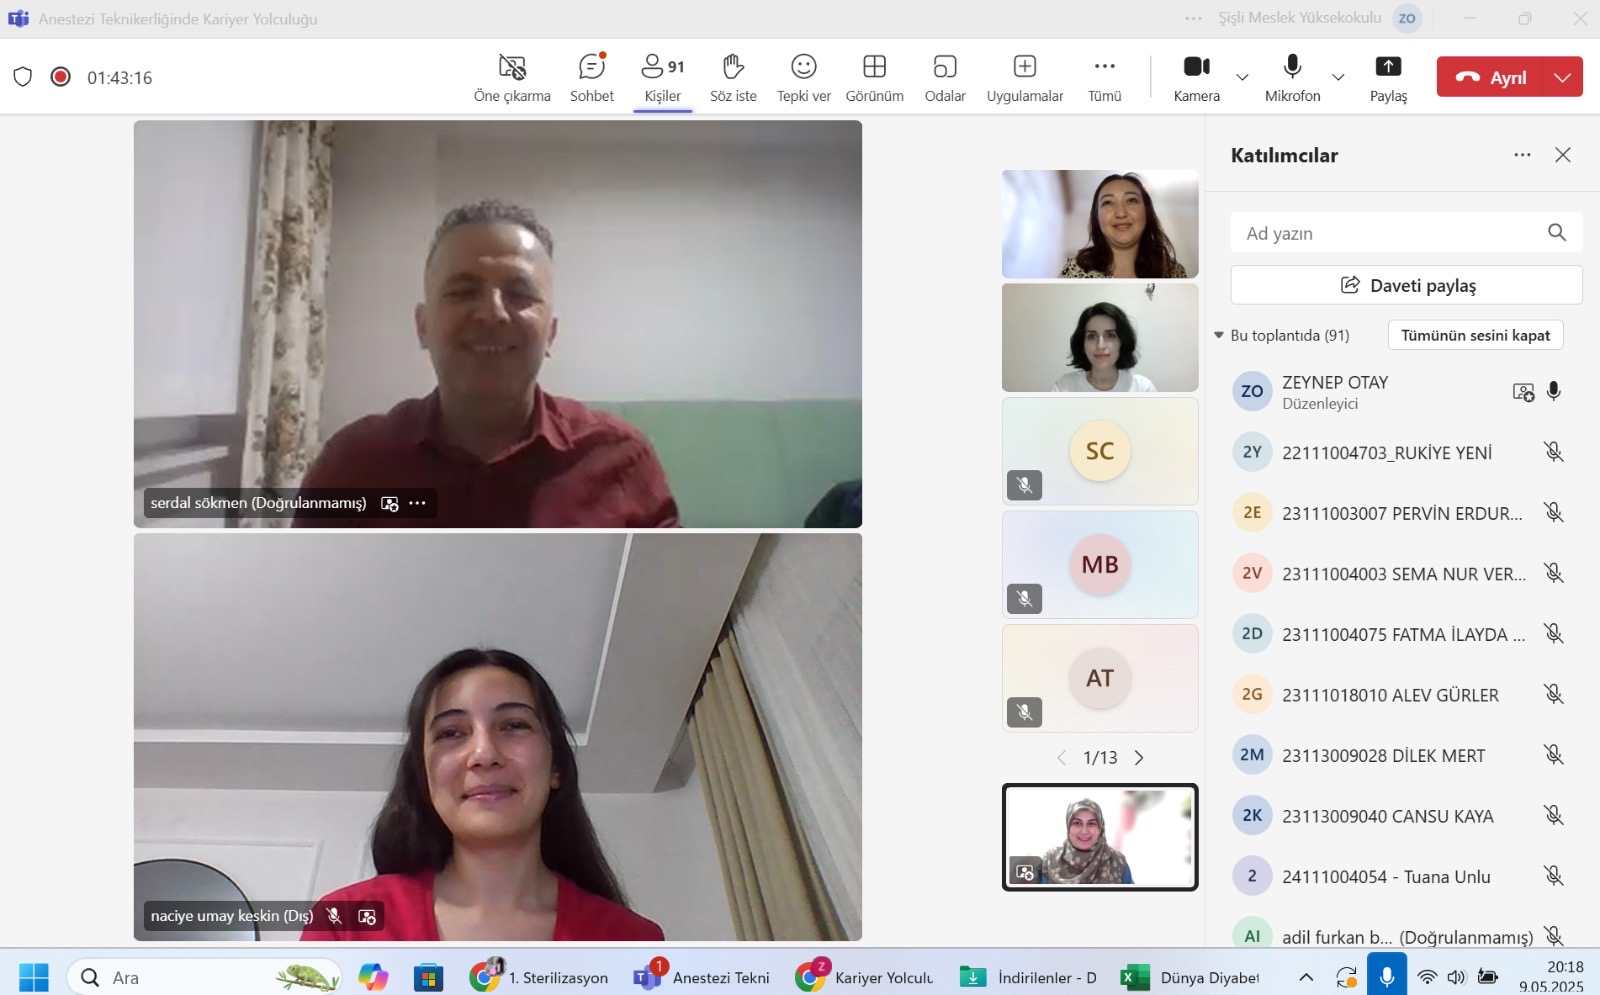The image size is (1600, 995).
Task: Expand the Kamera options dropdown arrow
Action: pos(1242,77)
